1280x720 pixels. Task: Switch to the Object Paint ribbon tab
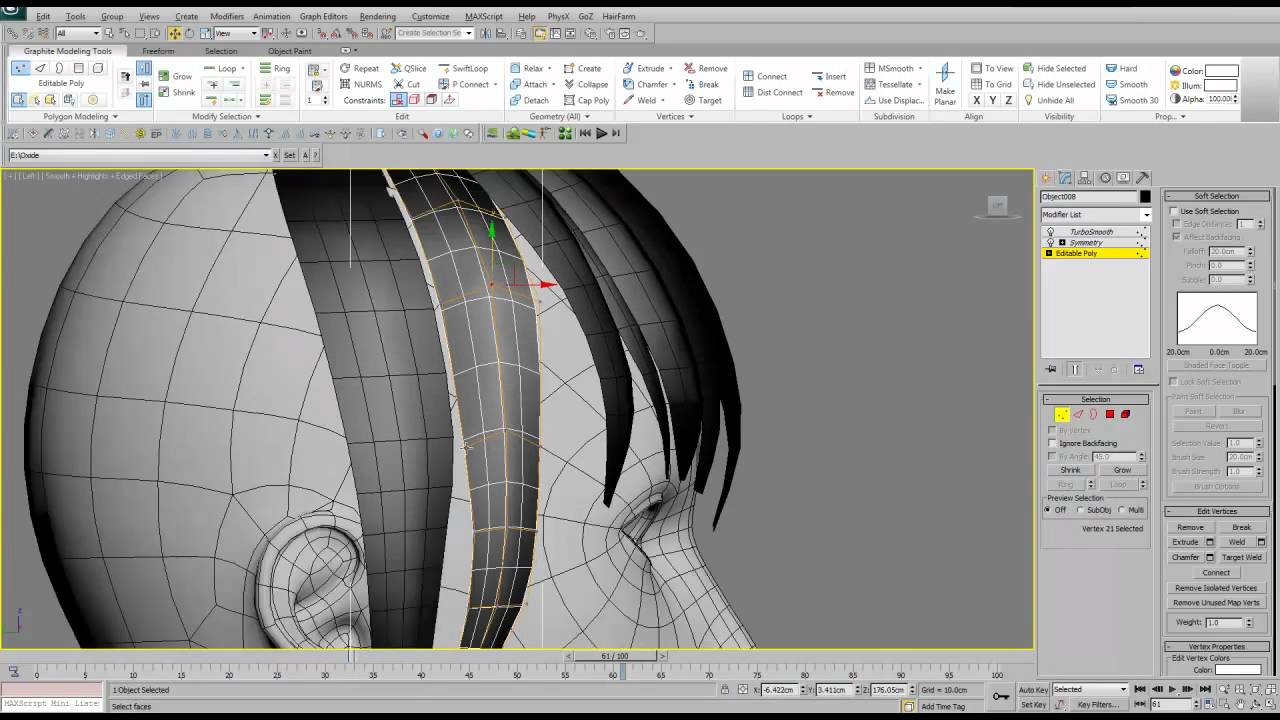(x=289, y=51)
